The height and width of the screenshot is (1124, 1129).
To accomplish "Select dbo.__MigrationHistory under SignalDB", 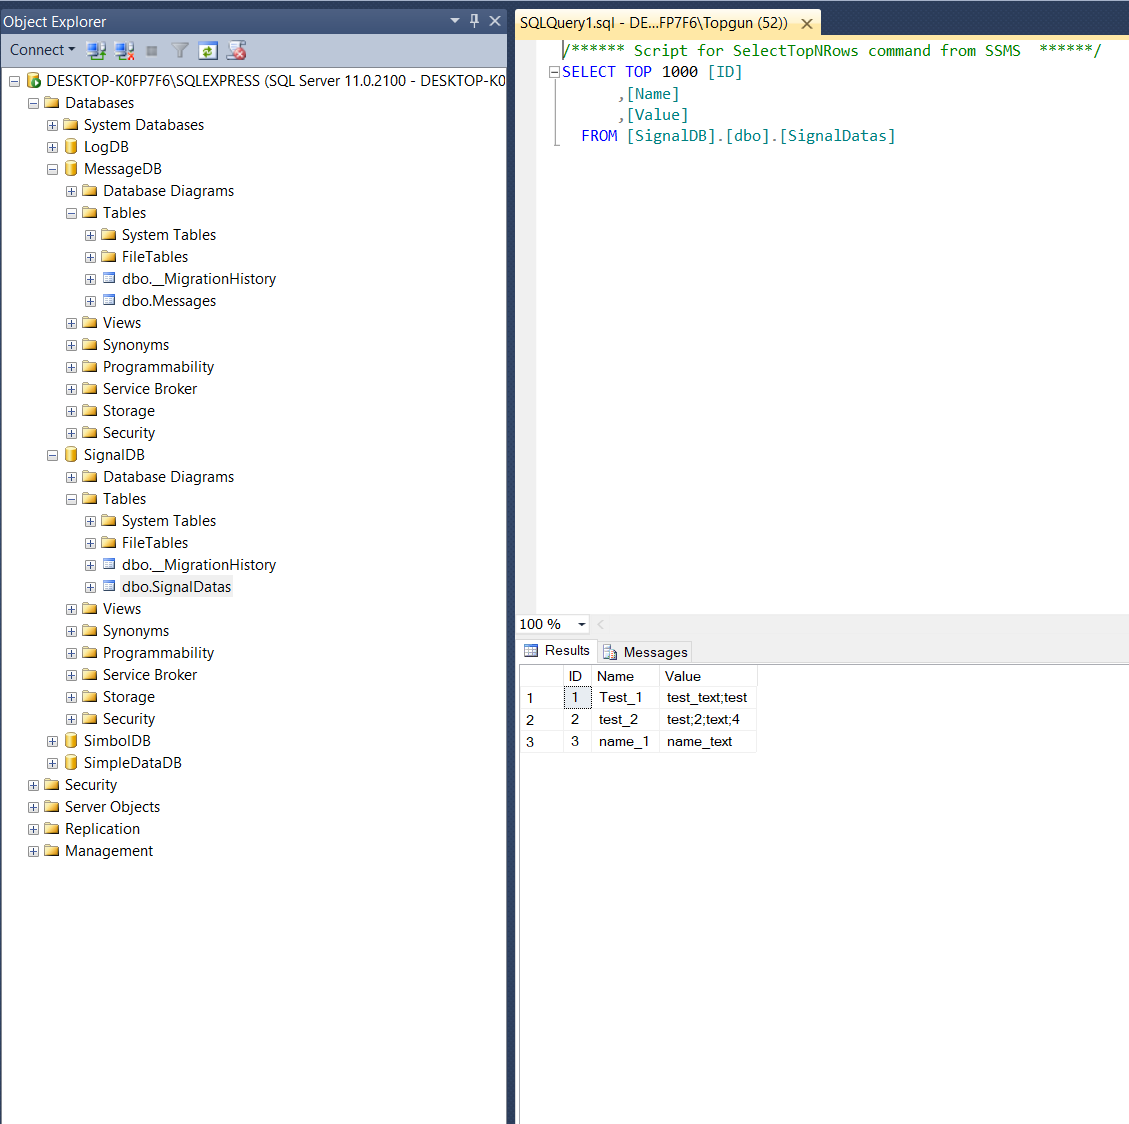I will coord(199,565).
